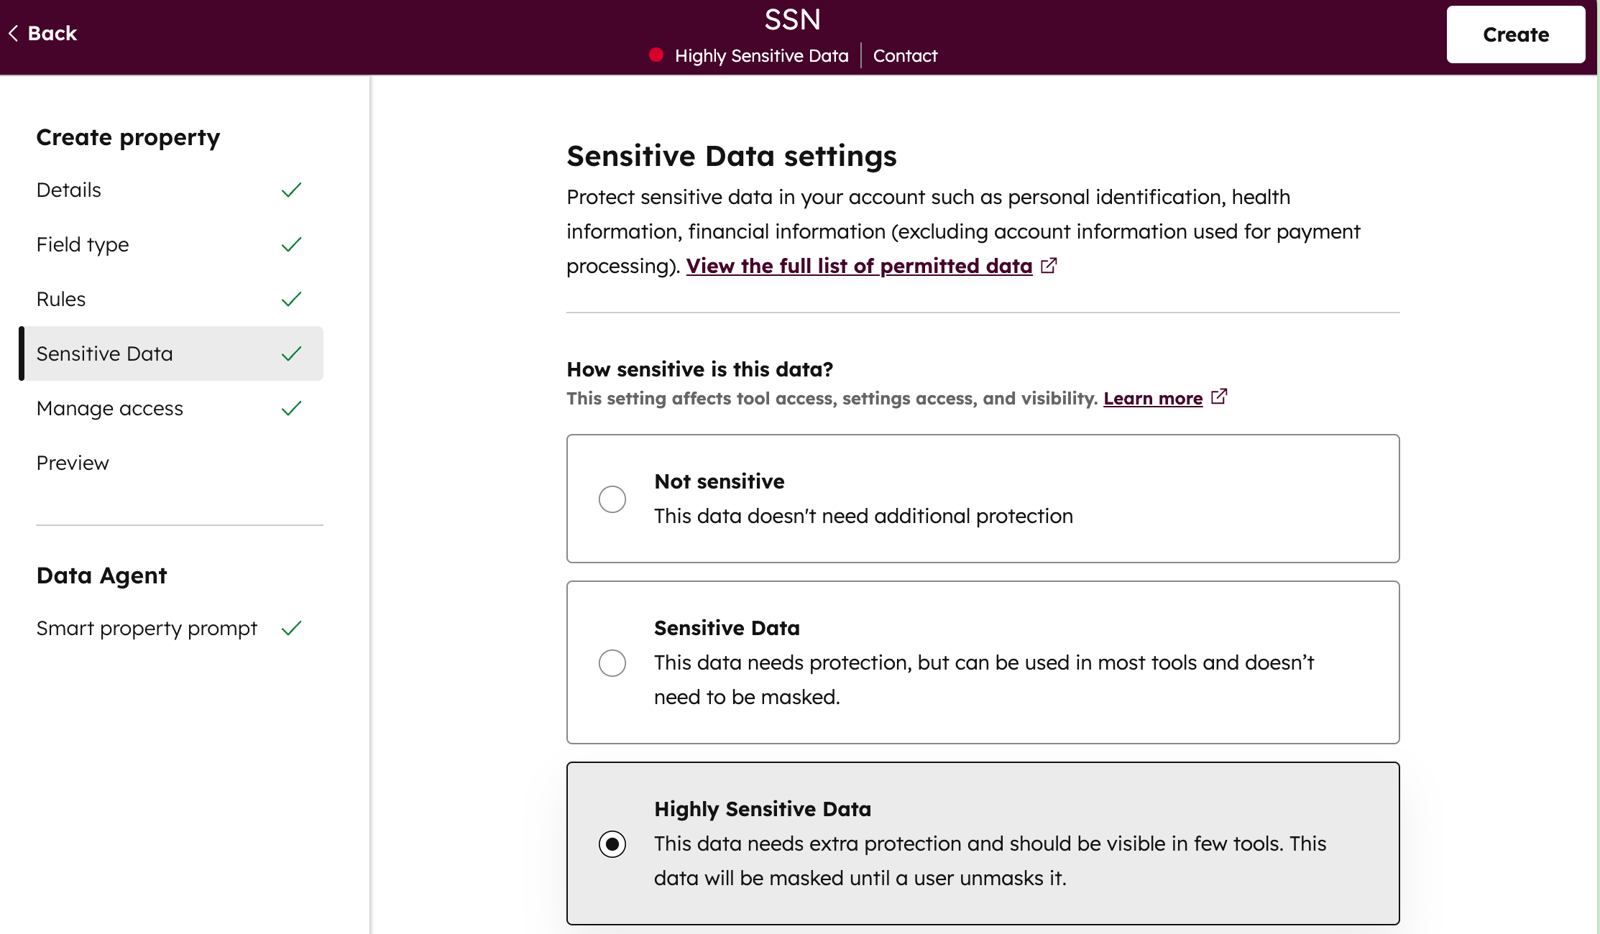Viewport: 1600px width, 934px height.
Task: Click the red Highly Sensitive Data status dot
Action: click(x=657, y=55)
